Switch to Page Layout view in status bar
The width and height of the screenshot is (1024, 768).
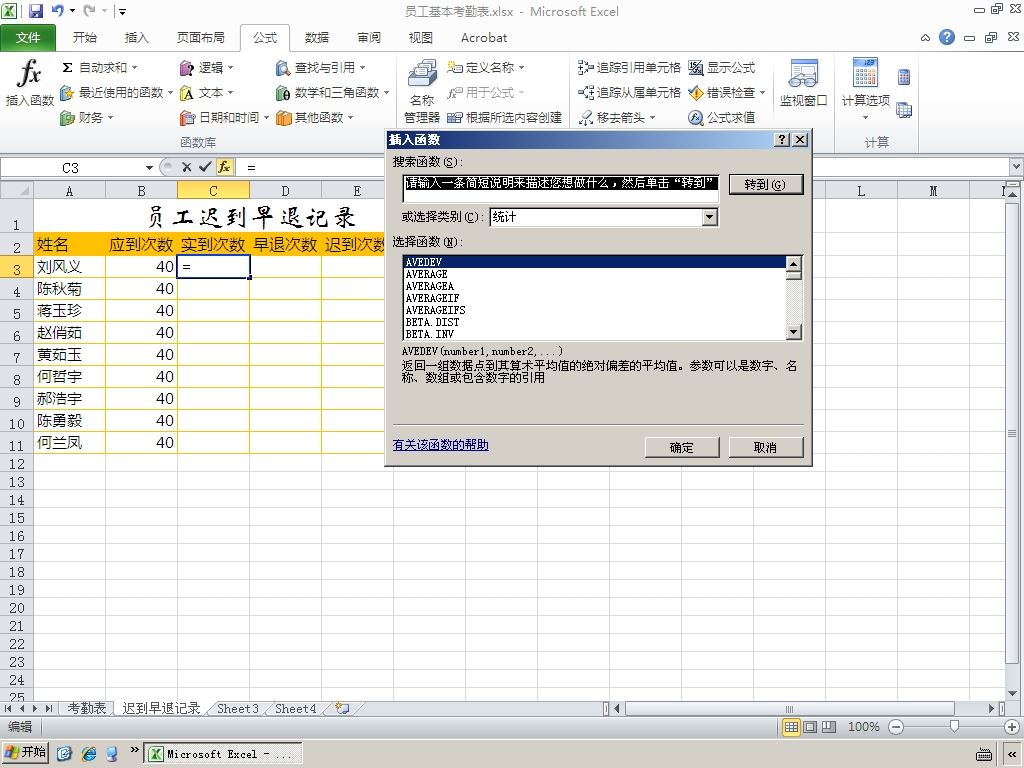[x=810, y=727]
